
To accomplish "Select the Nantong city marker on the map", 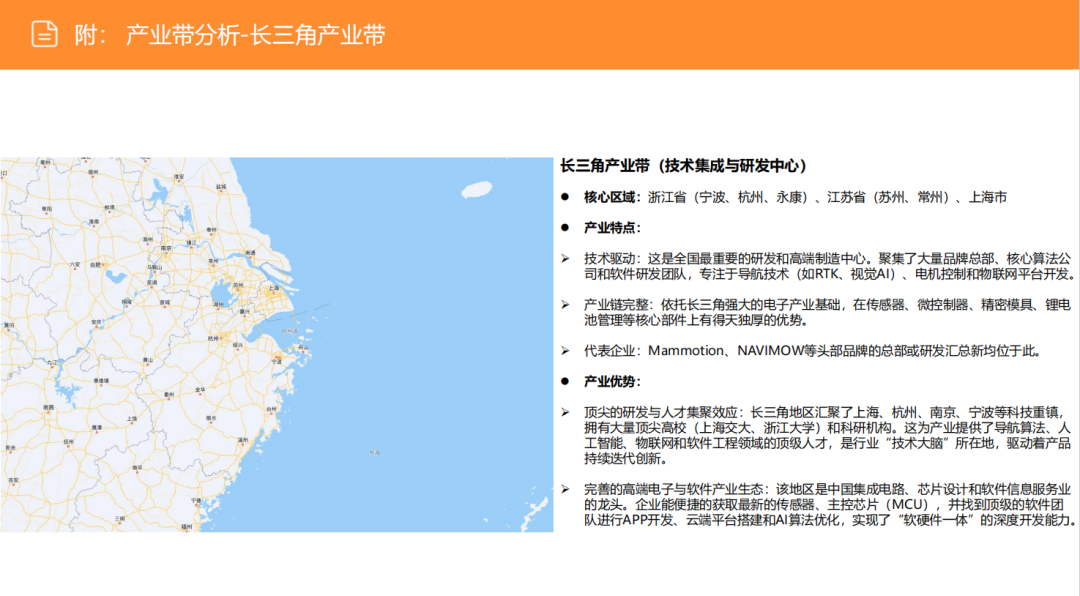I will pyautogui.click(x=251, y=256).
